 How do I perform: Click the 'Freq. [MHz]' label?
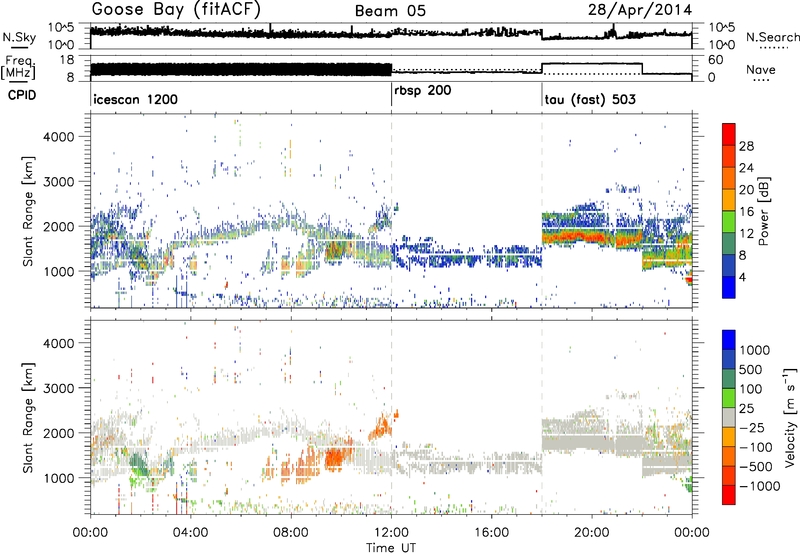(18, 68)
